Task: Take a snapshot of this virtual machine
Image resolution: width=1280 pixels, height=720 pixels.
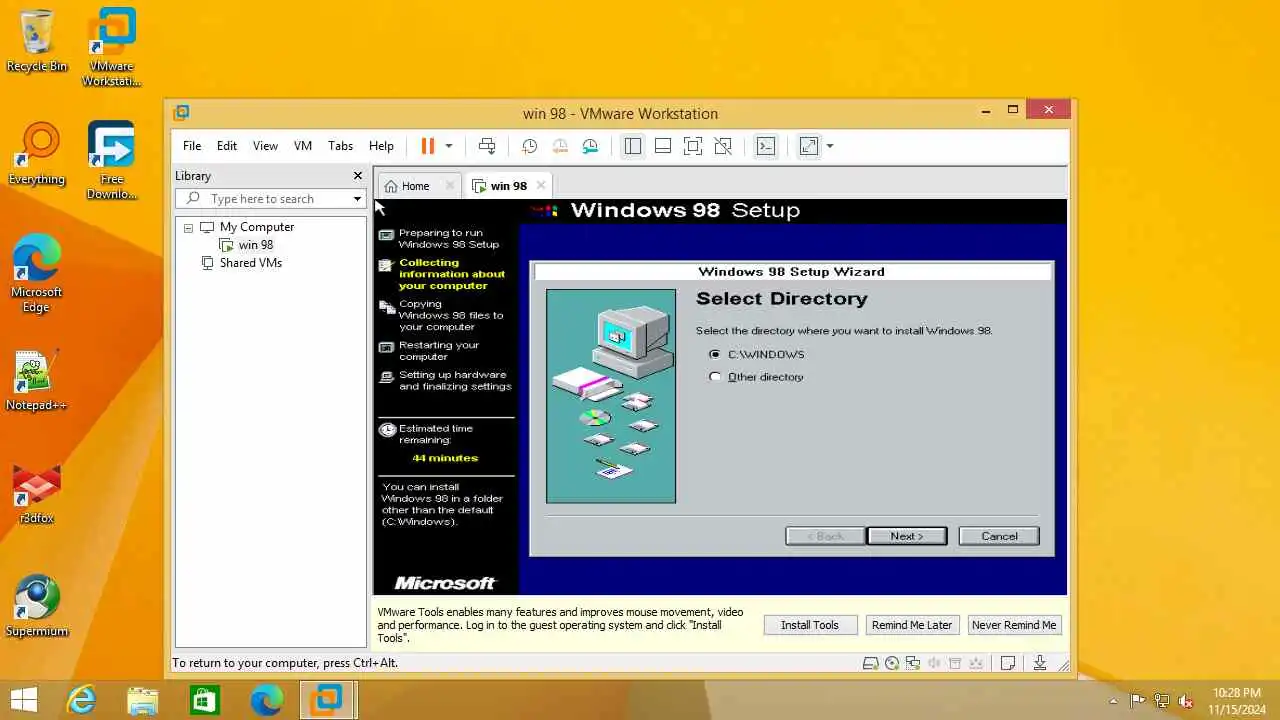Action: click(530, 146)
